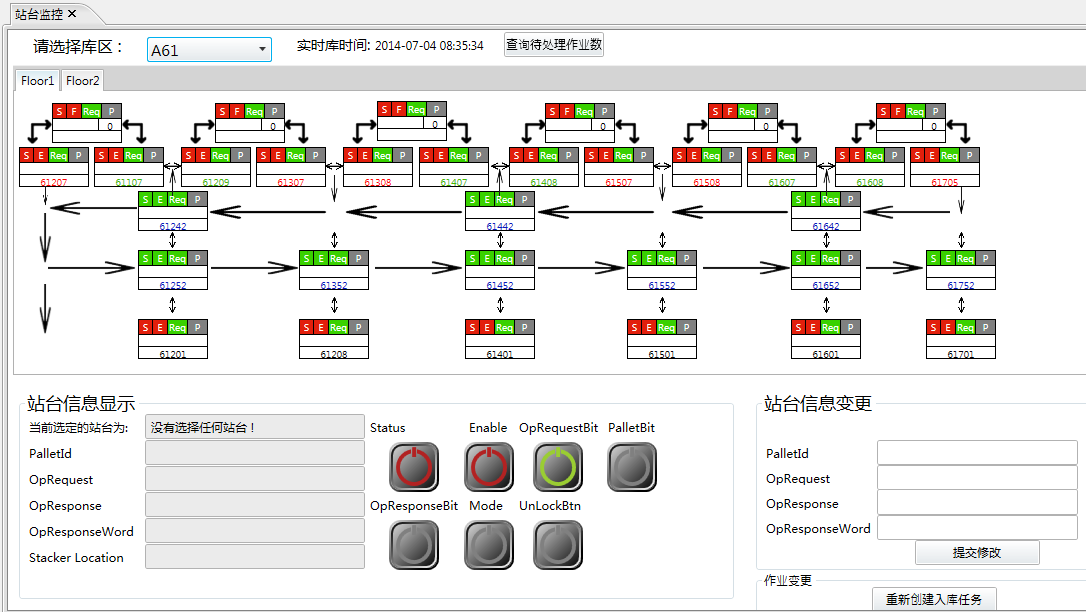
Task: Switch to the Floor1 tab
Action: [37, 81]
